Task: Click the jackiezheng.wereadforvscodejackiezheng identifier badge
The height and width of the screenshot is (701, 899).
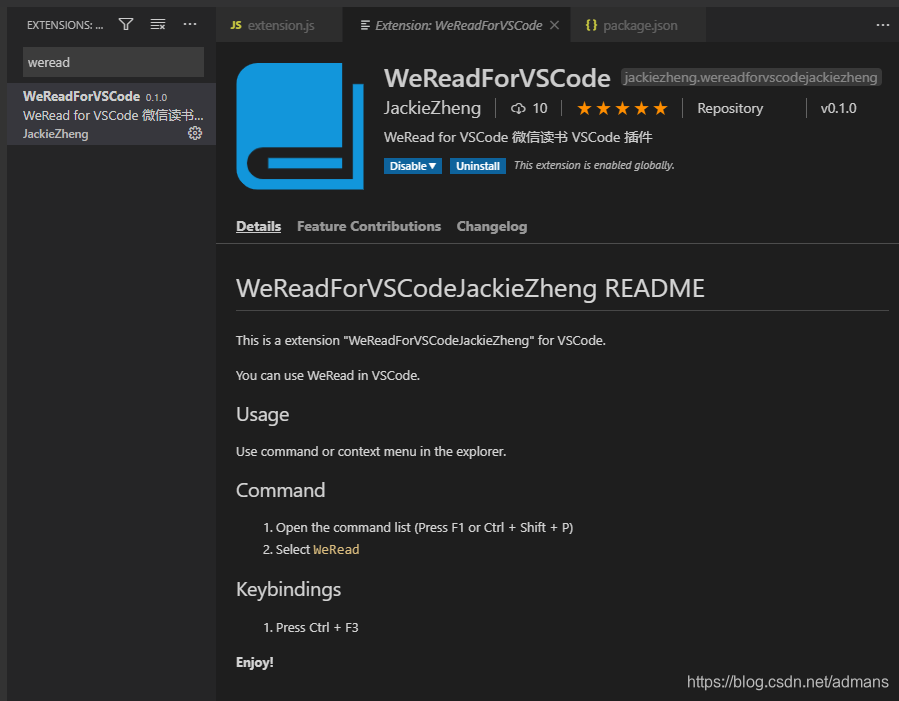Action: [x=751, y=77]
